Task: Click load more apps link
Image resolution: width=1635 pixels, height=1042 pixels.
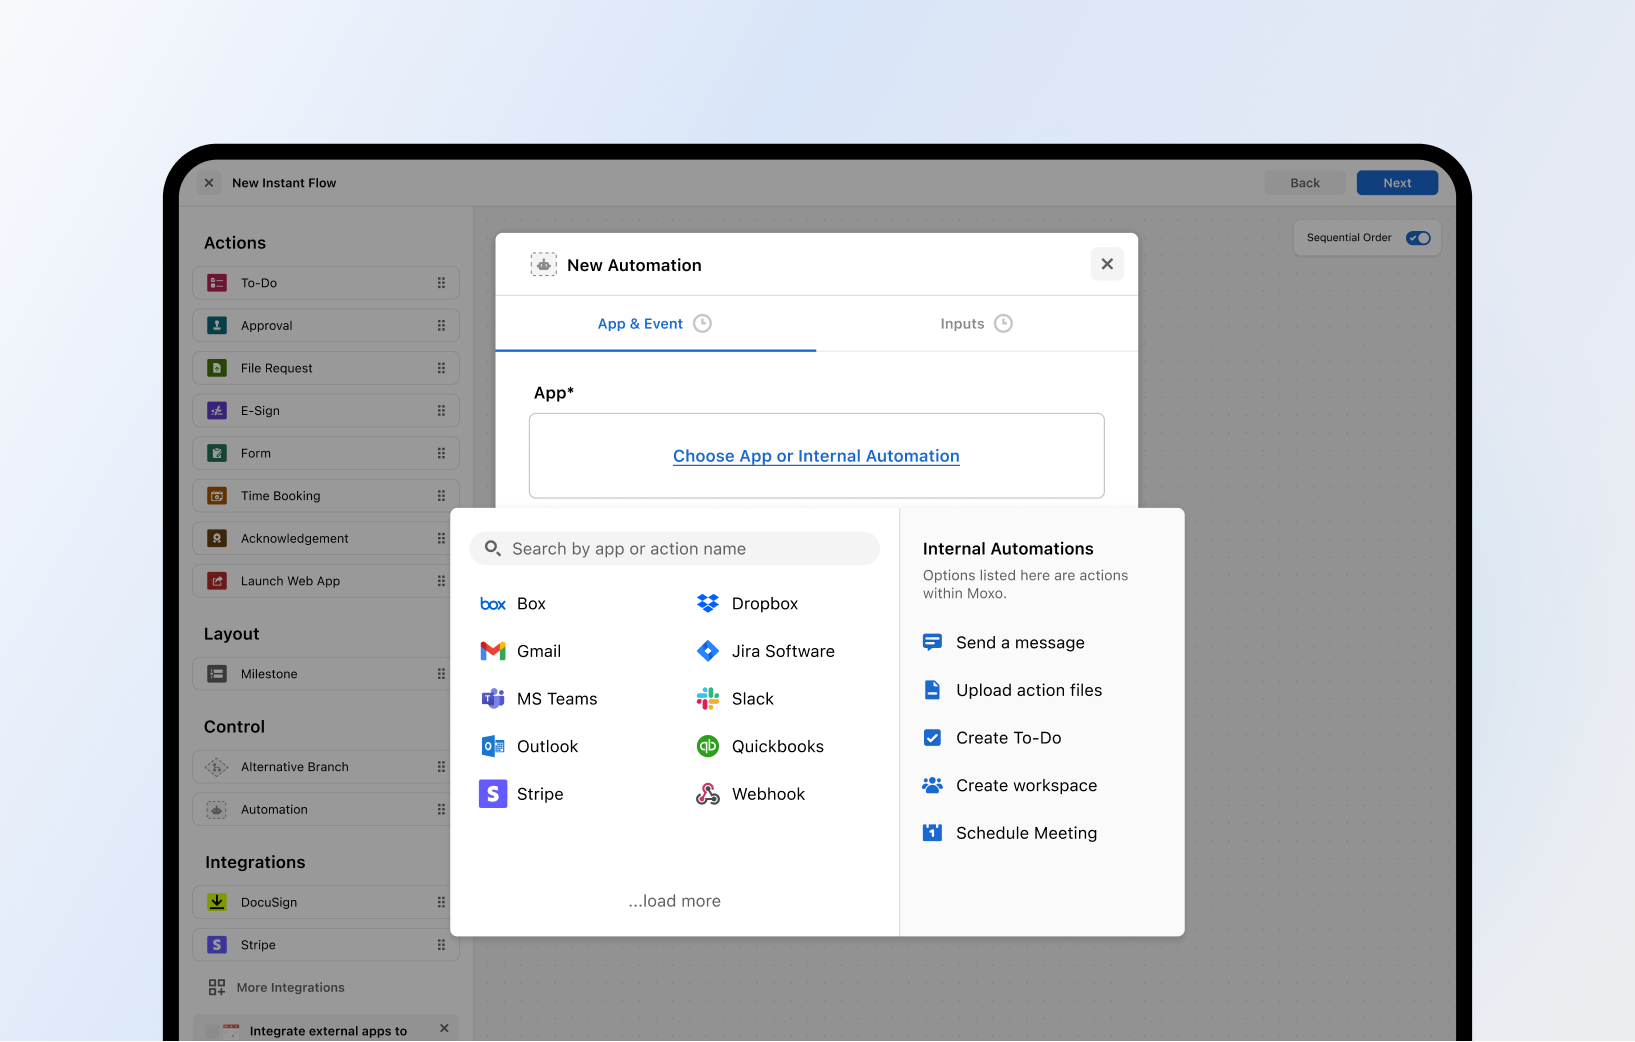Action: point(675,901)
